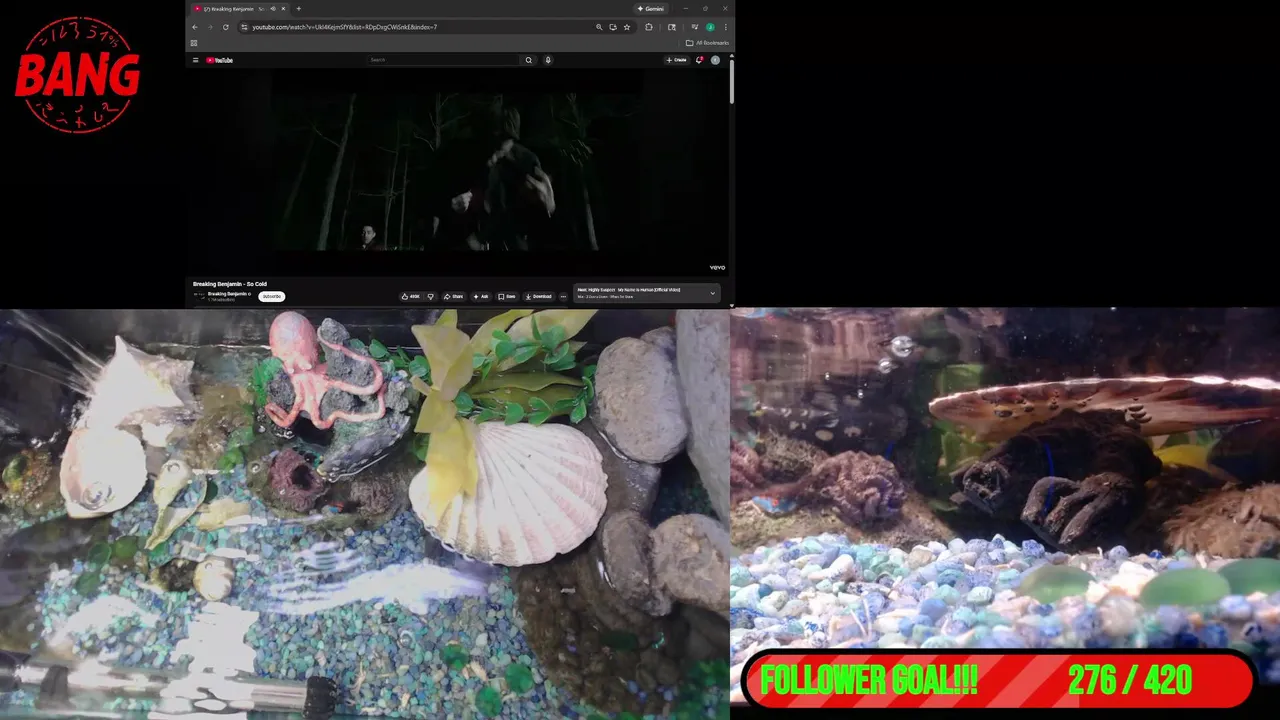Download the So Cold video
Image resolution: width=1280 pixels, height=720 pixels.
(x=539, y=296)
